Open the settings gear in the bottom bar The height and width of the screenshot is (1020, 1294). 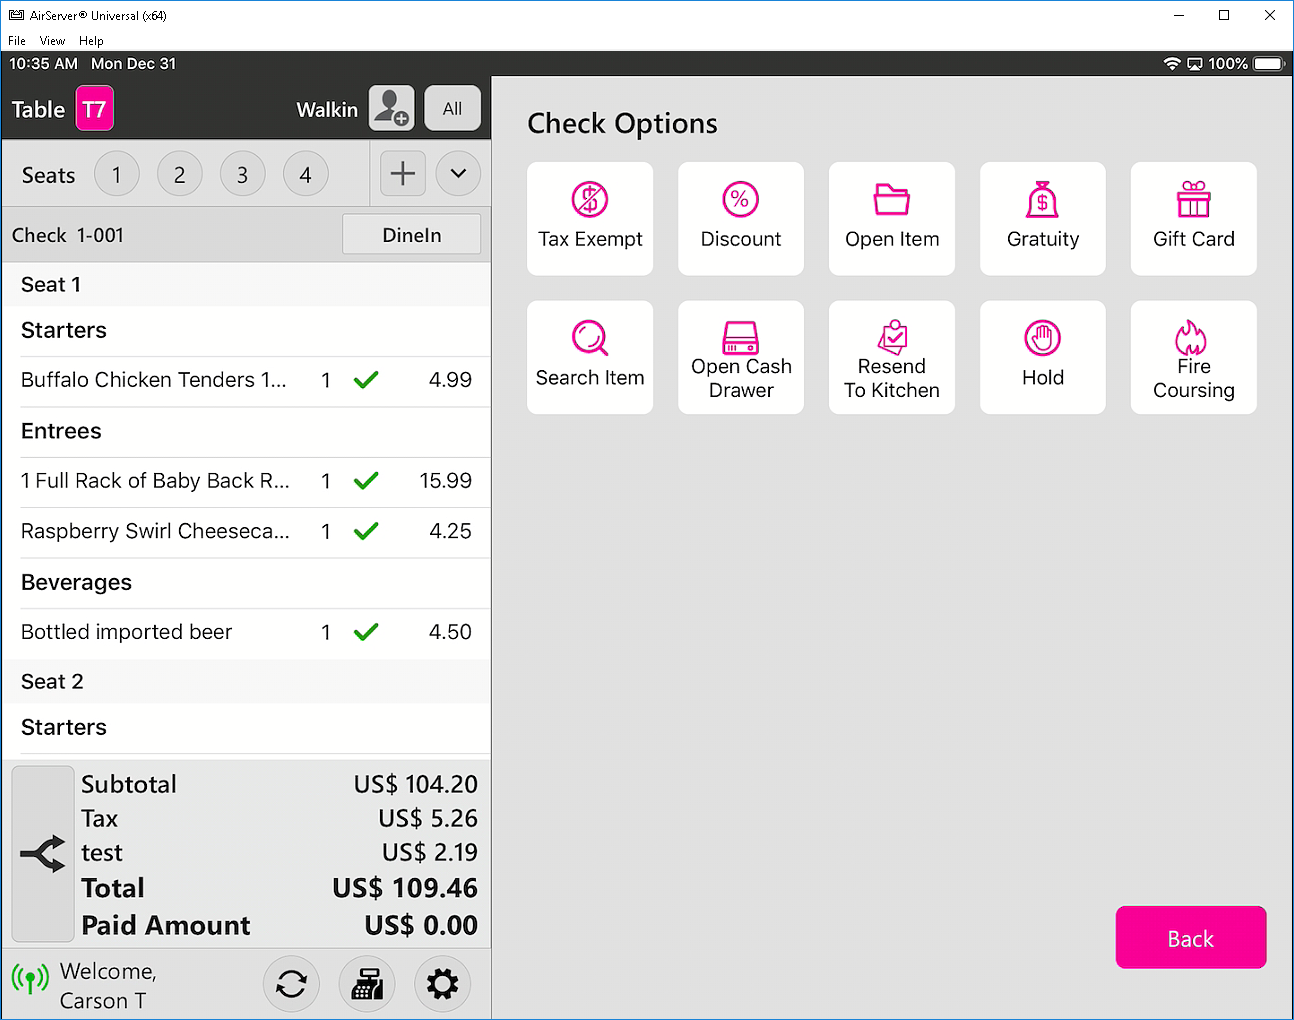click(442, 984)
